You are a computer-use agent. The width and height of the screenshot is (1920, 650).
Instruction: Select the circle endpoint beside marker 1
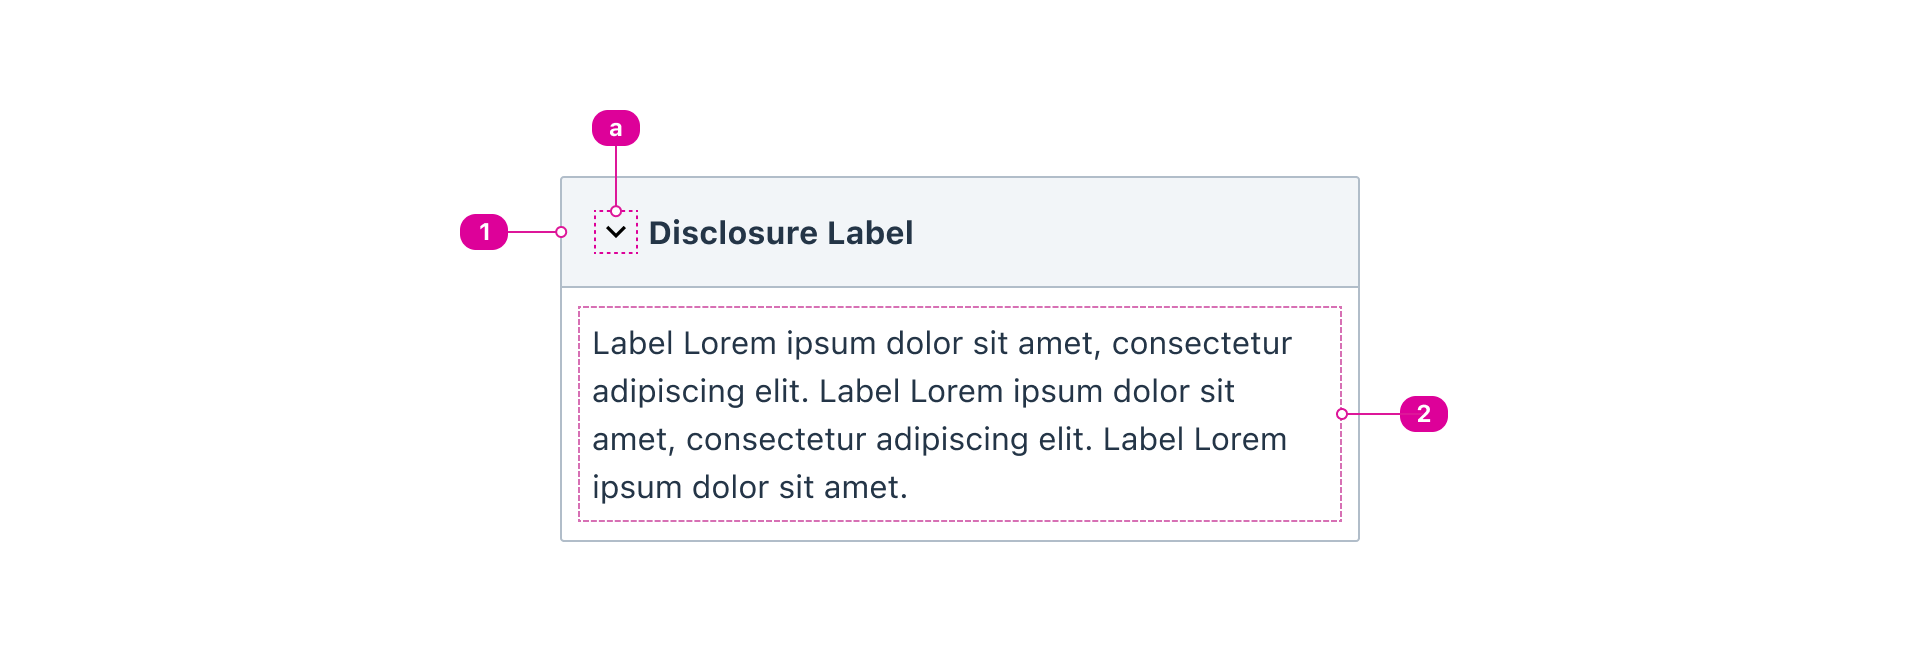tap(562, 232)
